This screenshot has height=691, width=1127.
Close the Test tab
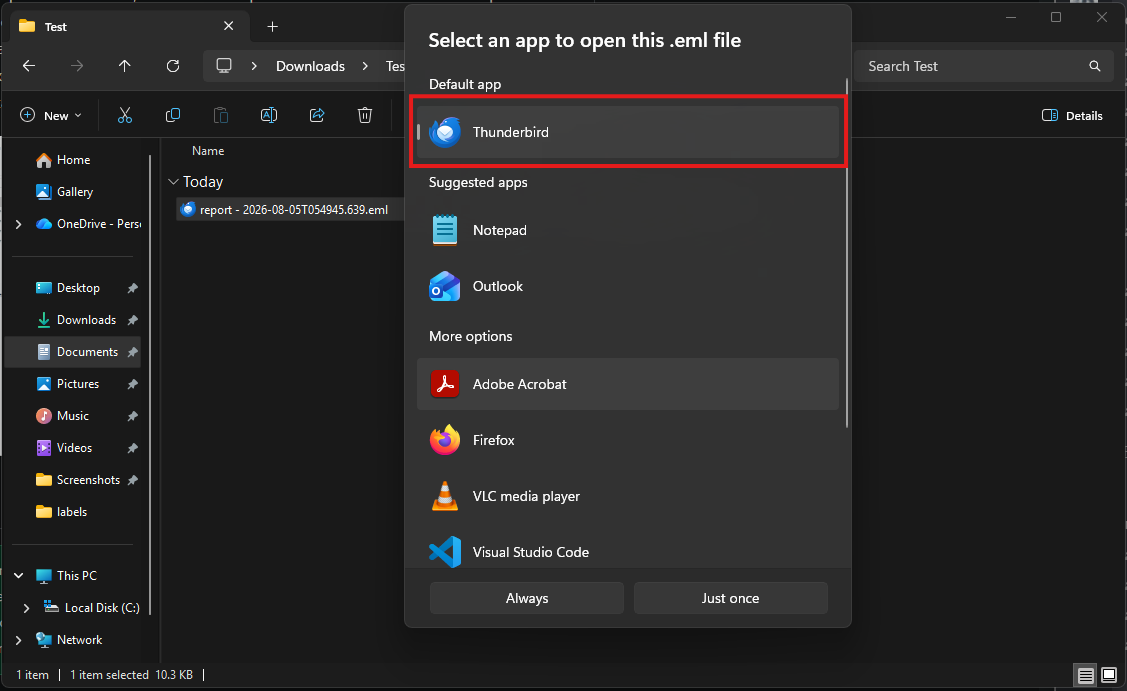point(229,26)
